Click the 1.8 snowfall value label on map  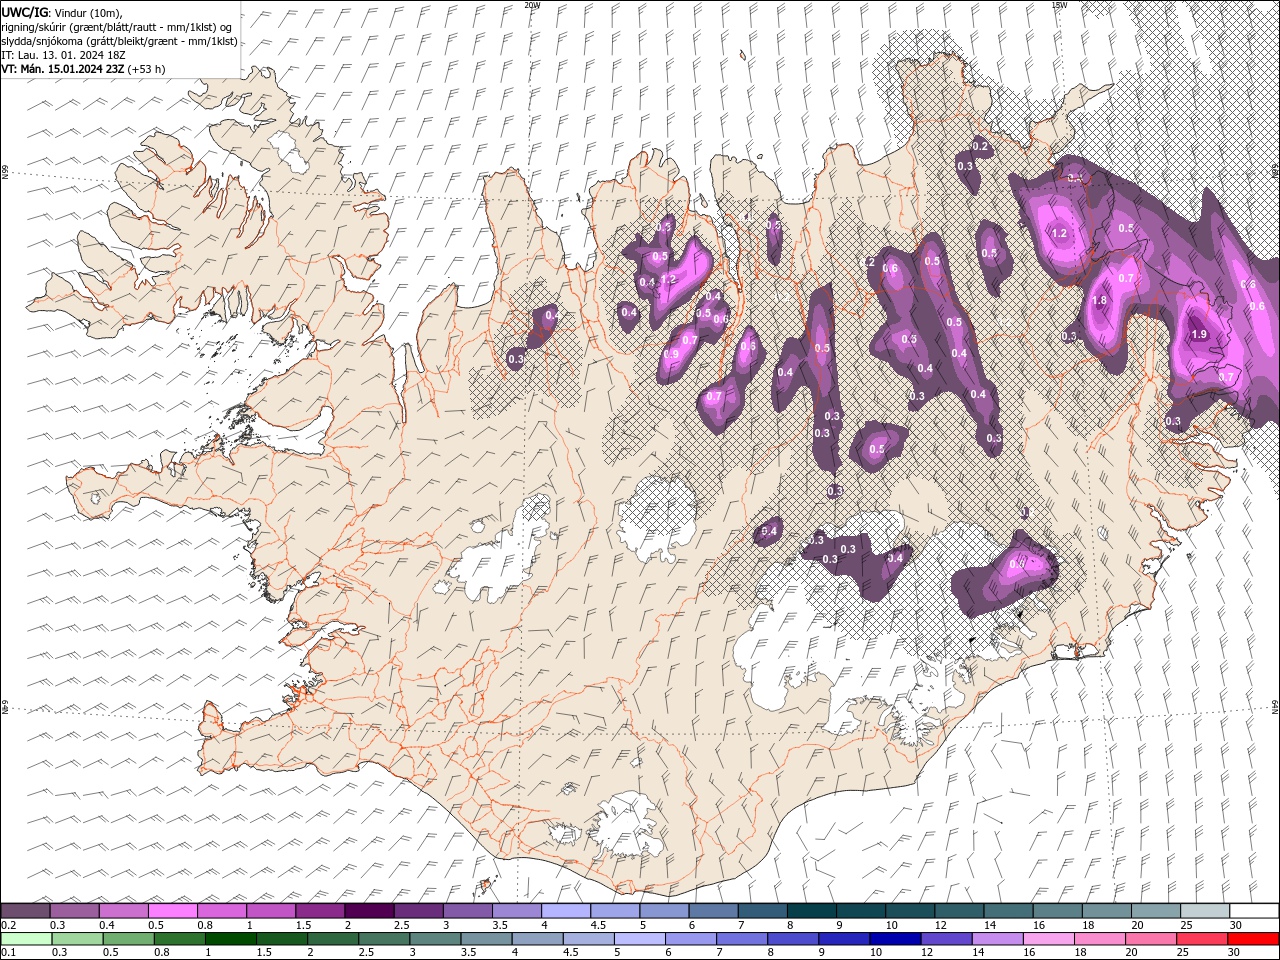tap(1099, 300)
